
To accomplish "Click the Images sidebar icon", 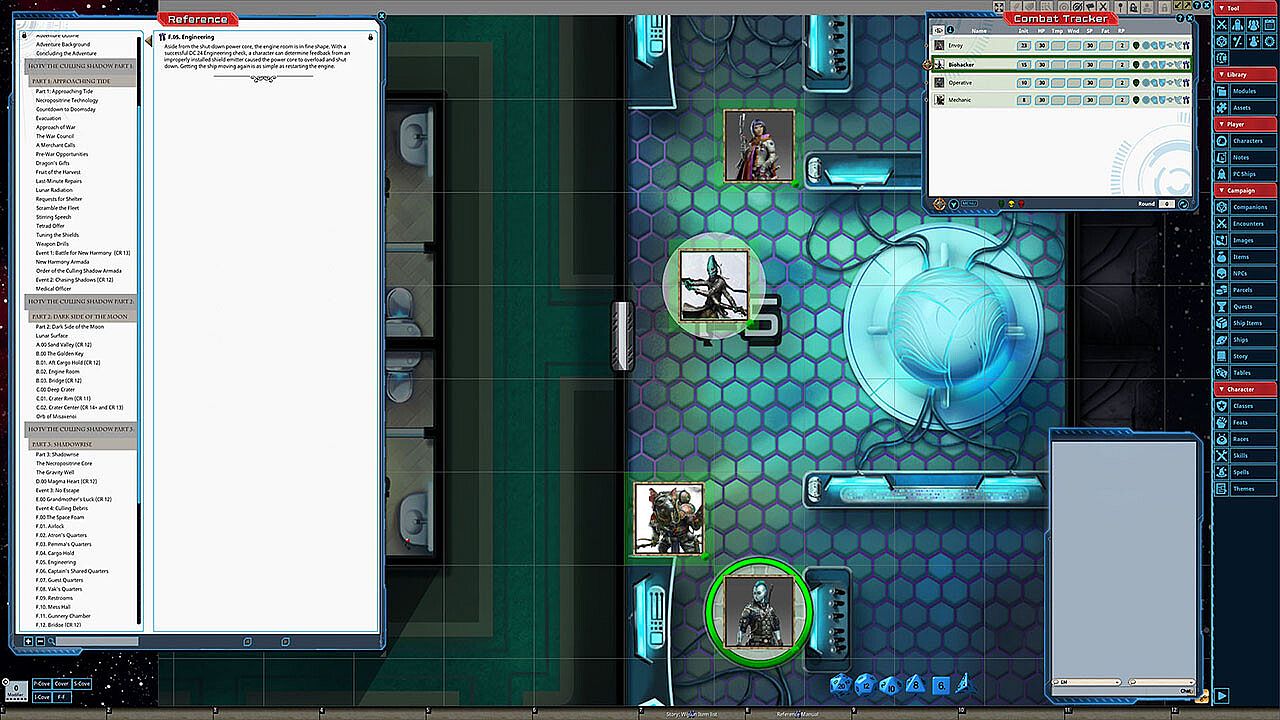I will (1221, 240).
